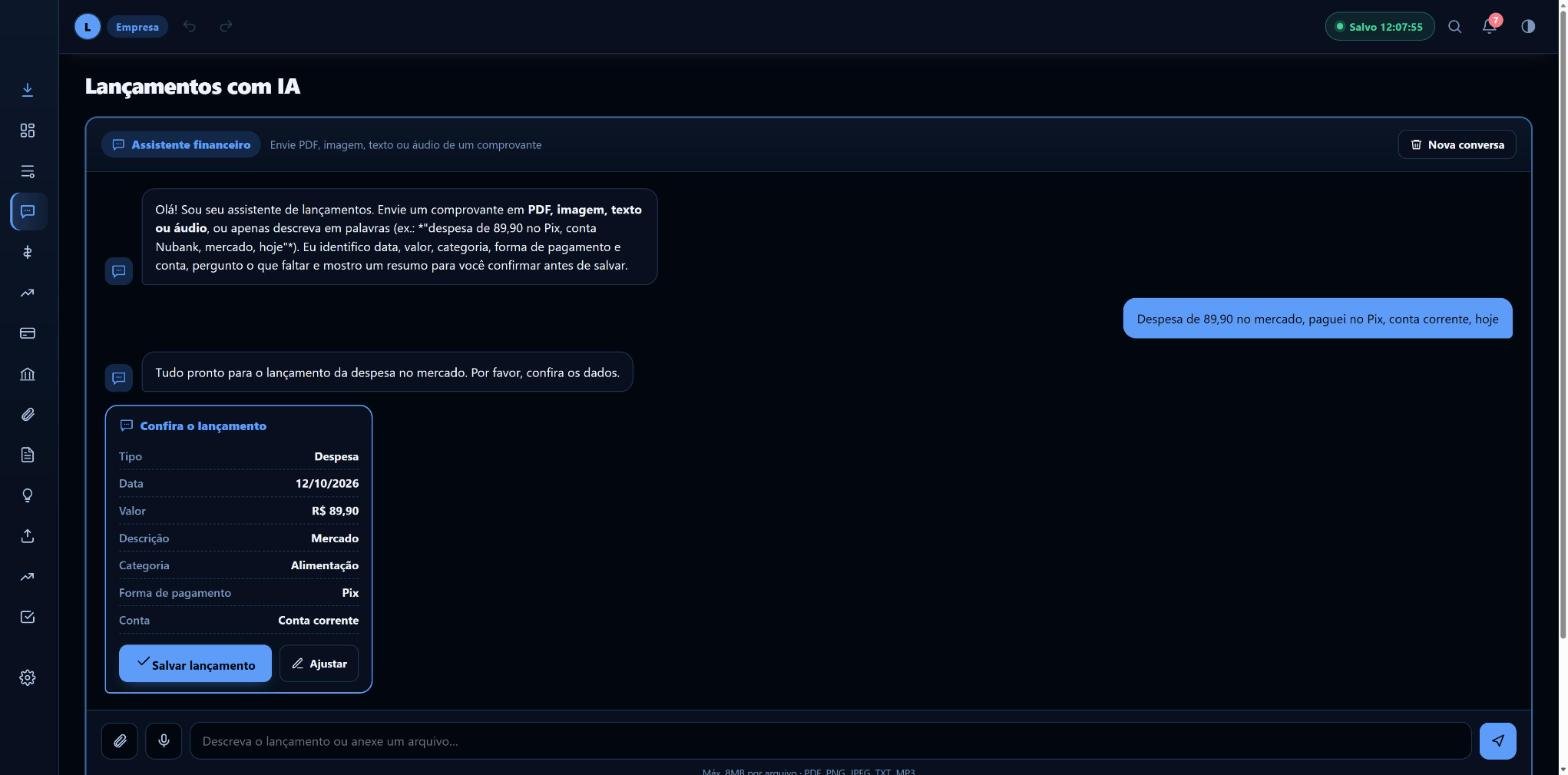Open the notifications bell with badge
This screenshot has width=1568, height=775.
point(1490,26)
